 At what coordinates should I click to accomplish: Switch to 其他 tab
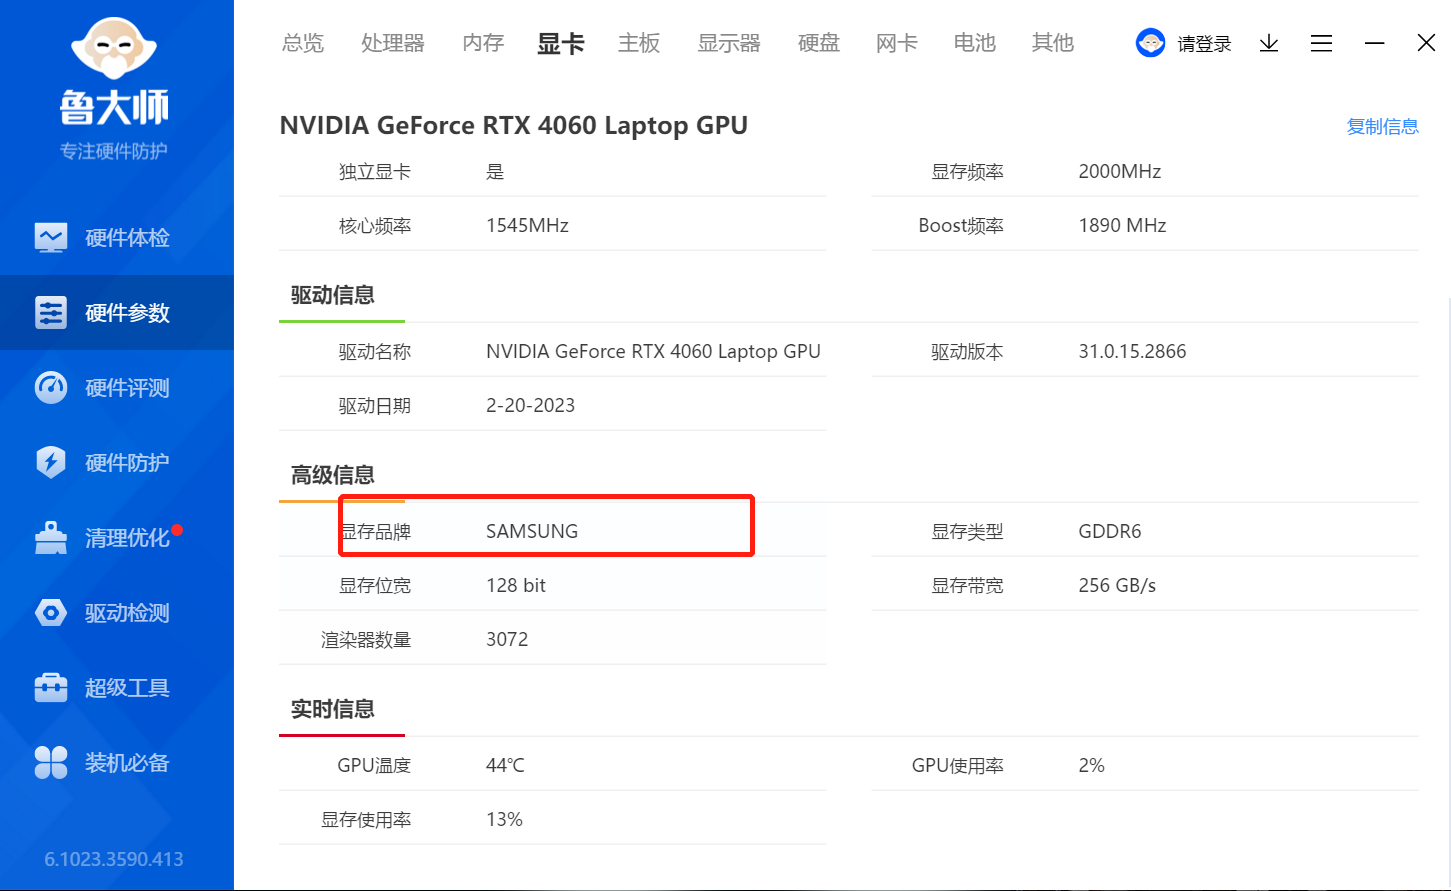pyautogui.click(x=1053, y=43)
